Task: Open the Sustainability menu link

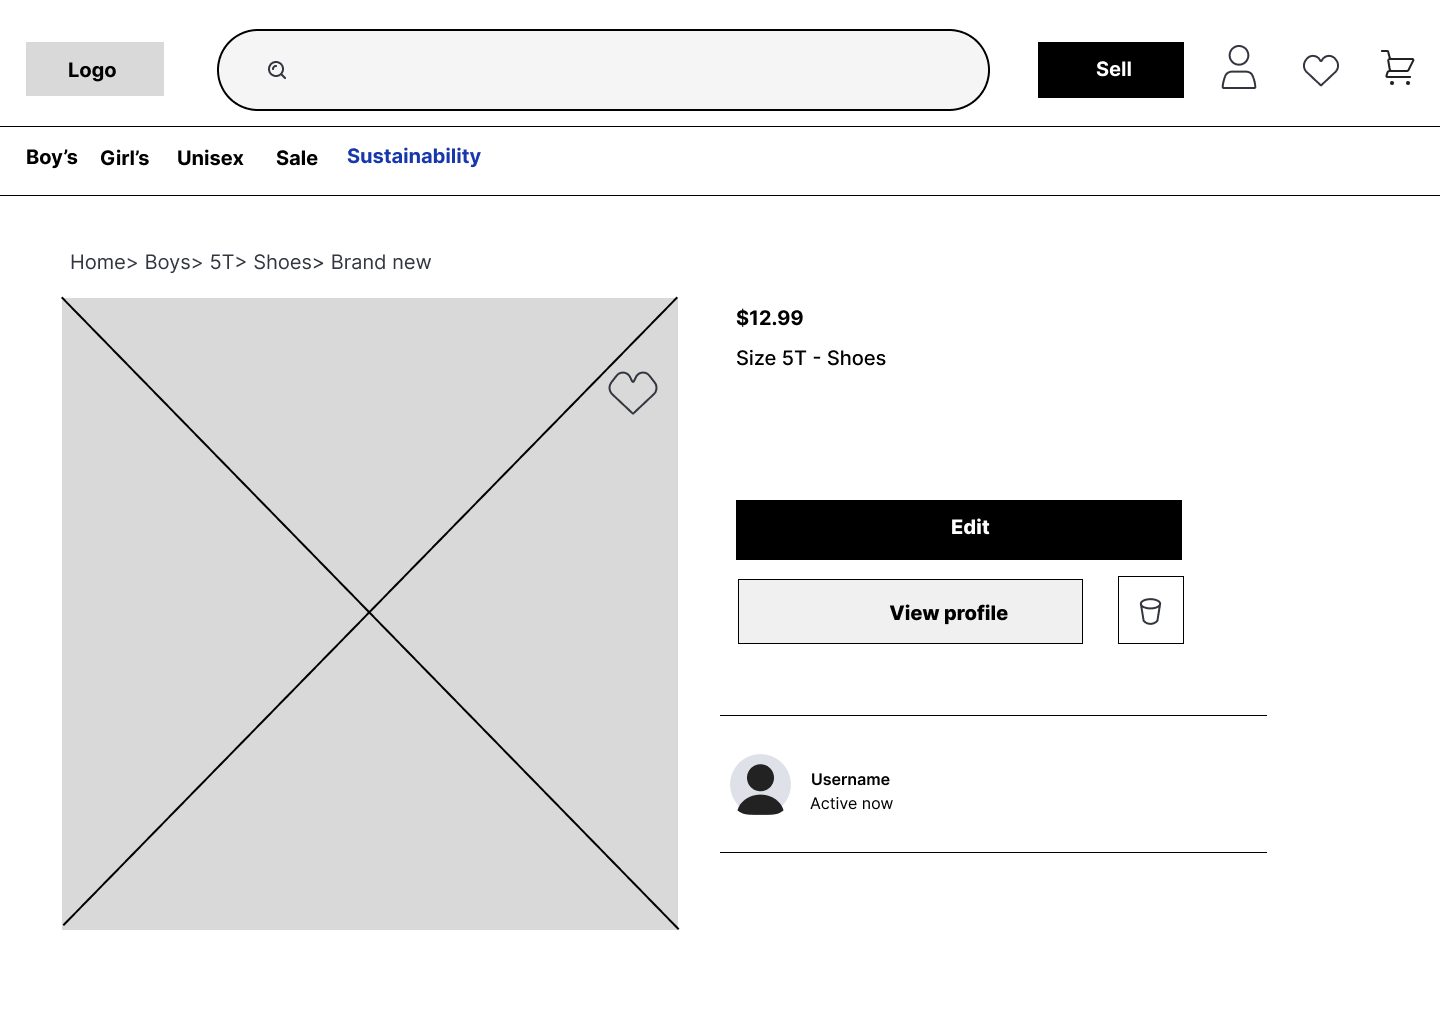Action: tap(414, 156)
